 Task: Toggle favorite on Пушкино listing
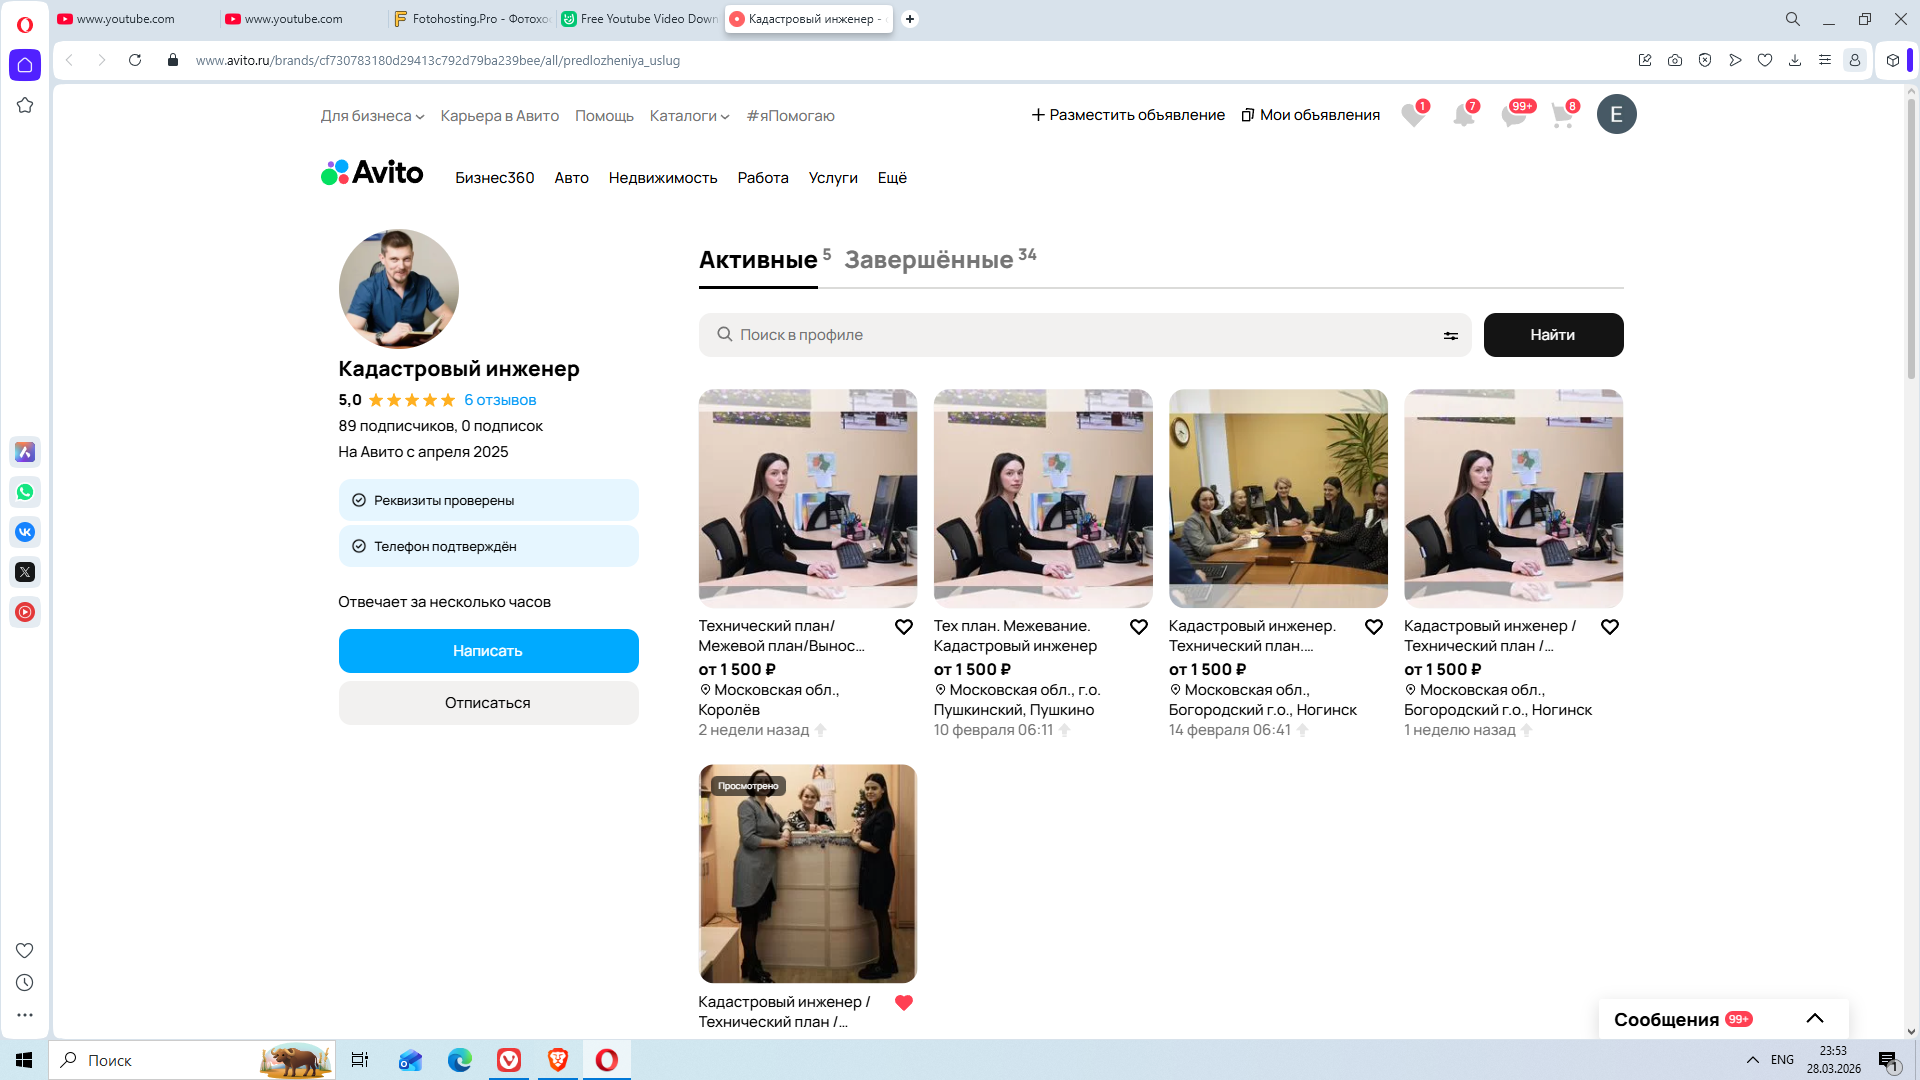1139,627
